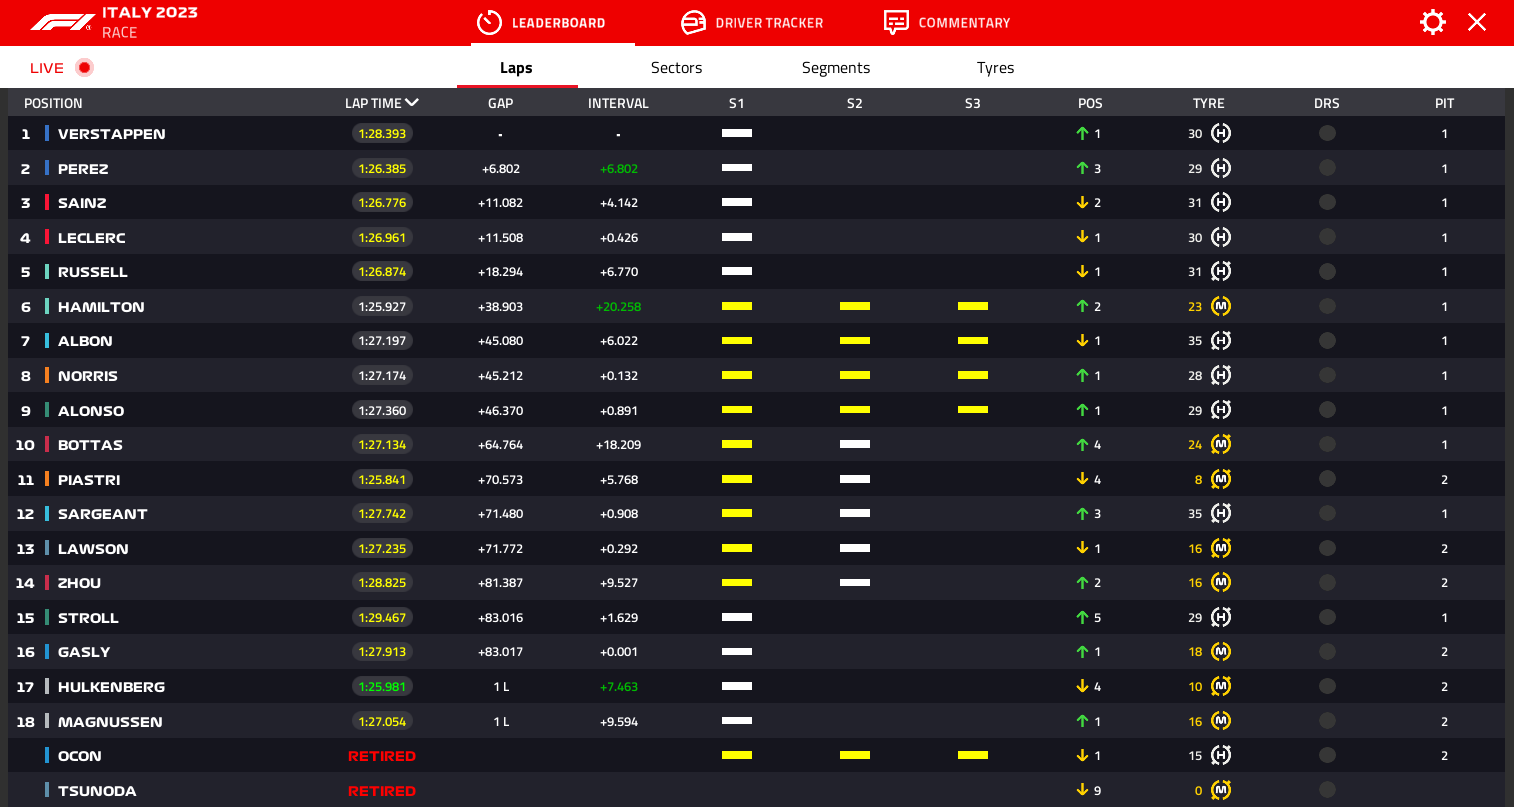Select the RUSSELL driver name
1514x807 pixels.
pyautogui.click(x=93, y=272)
